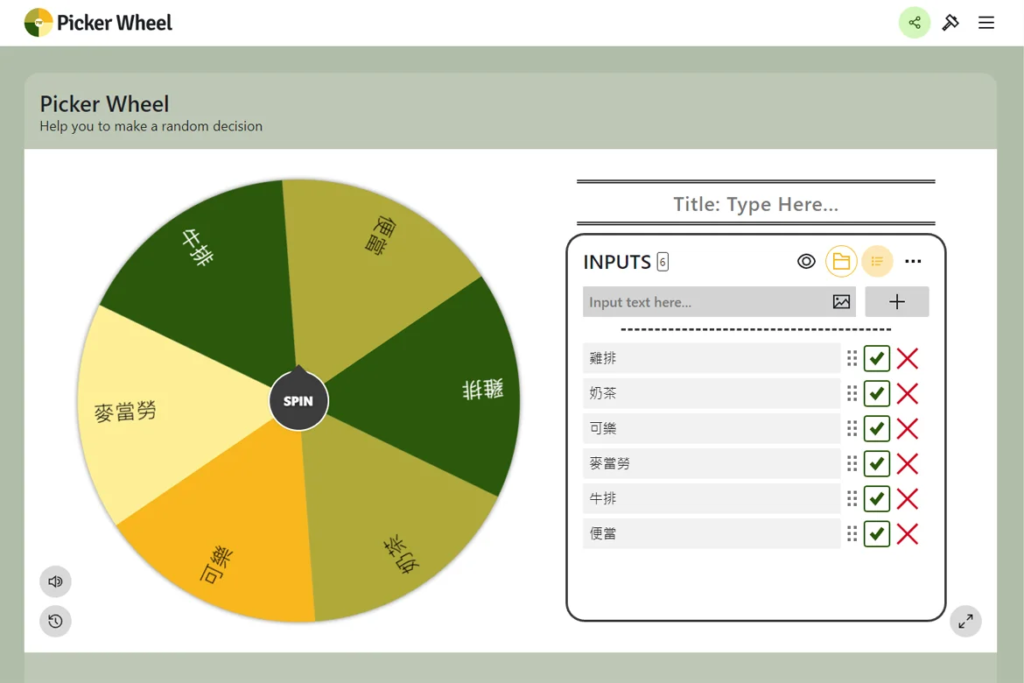Screen dimensions: 1024x683
Task: Switch the inputs list view mode
Action: [x=877, y=261]
